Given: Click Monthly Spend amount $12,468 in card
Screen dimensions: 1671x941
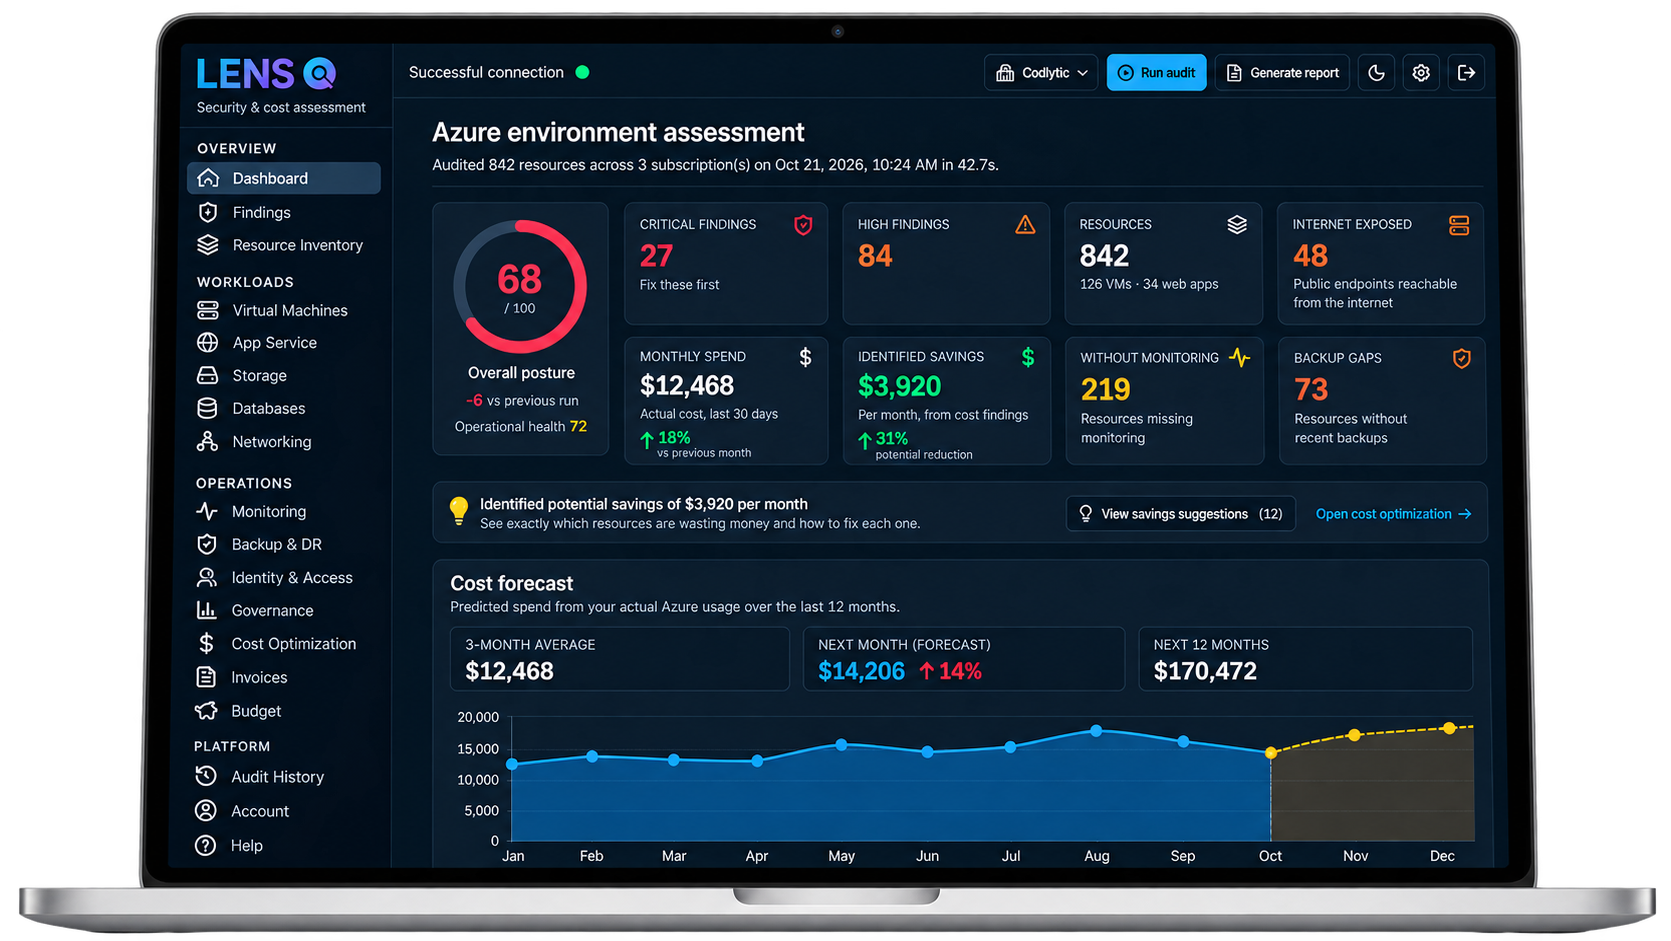Looking at the screenshot, I should pyautogui.click(x=687, y=385).
